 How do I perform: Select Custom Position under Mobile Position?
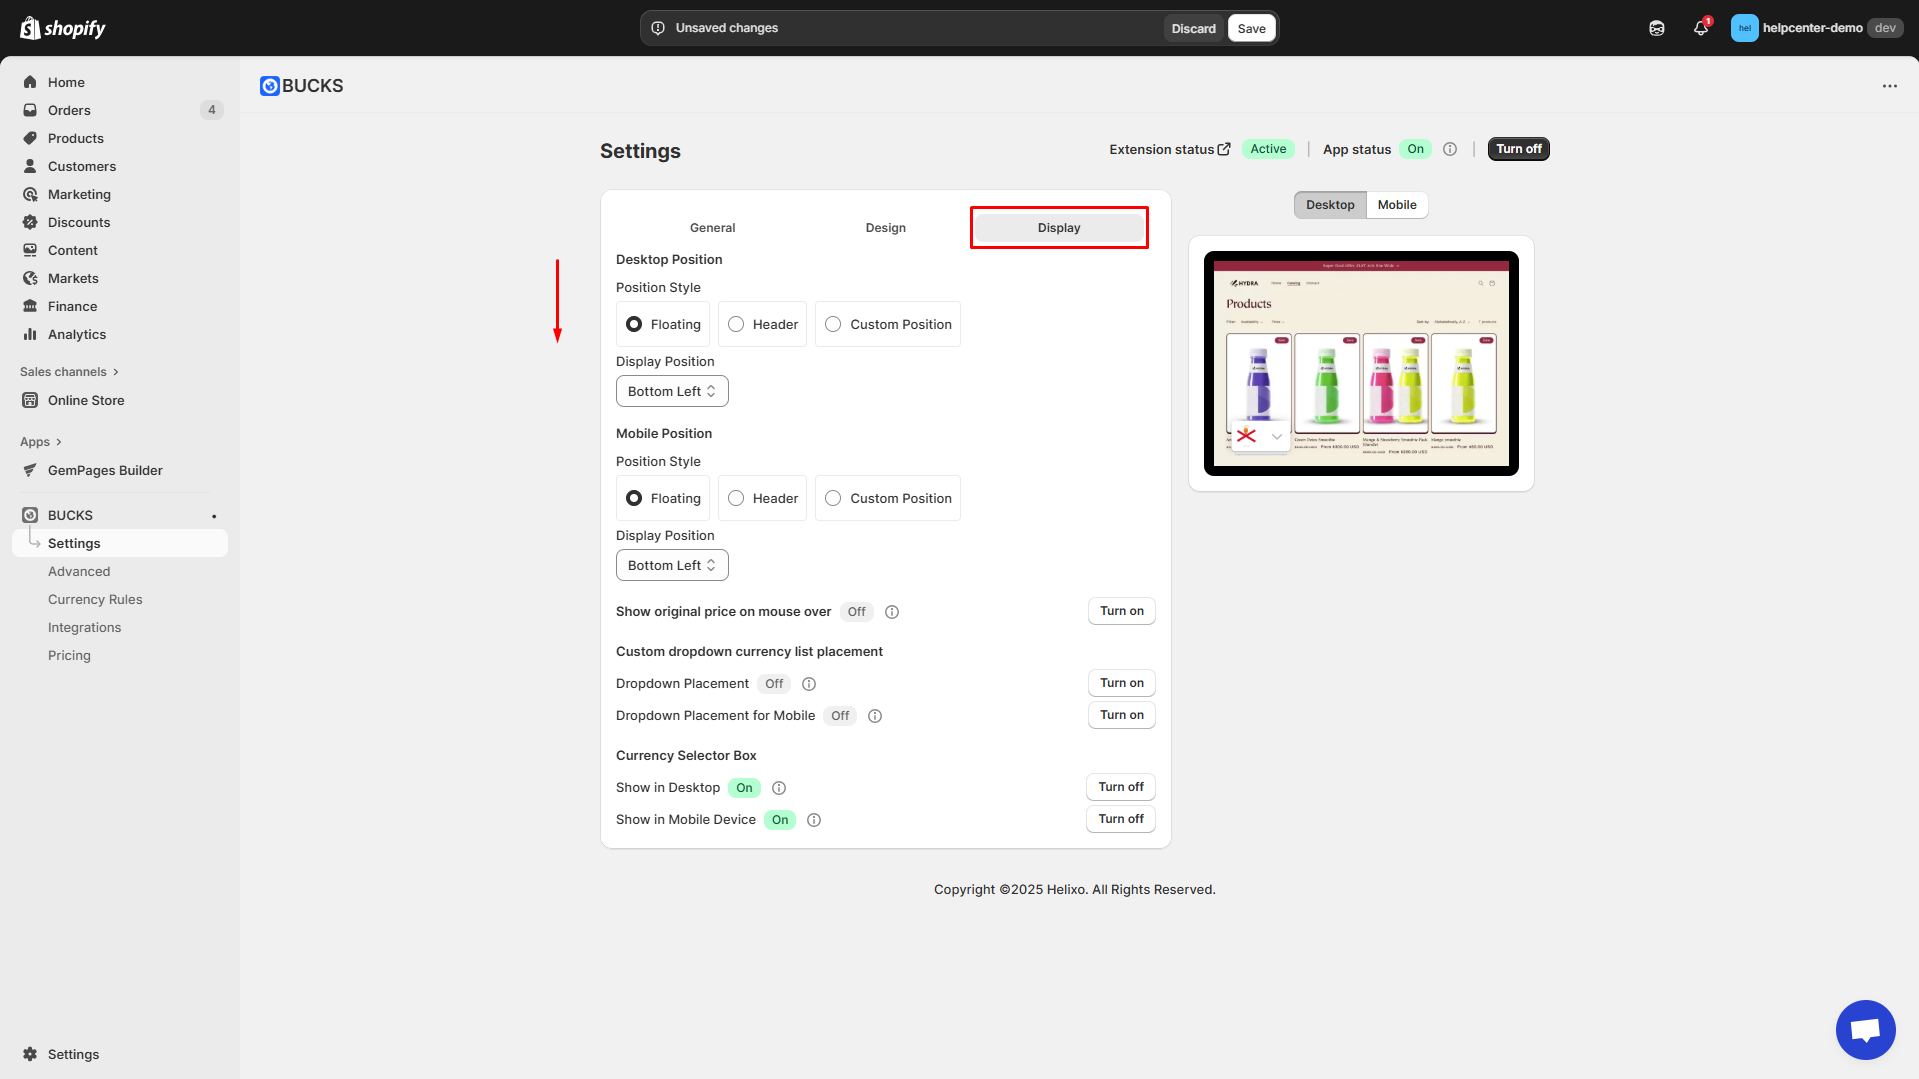point(833,499)
